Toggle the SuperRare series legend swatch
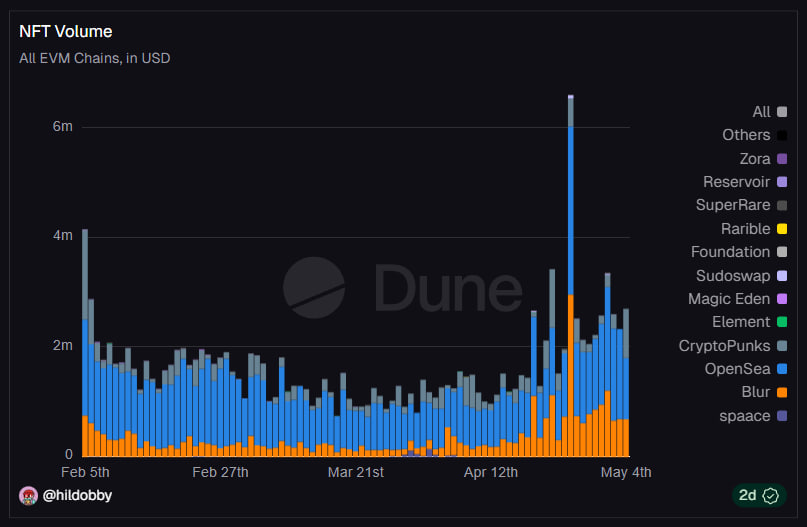Viewport: 807px width, 527px height. (x=782, y=205)
